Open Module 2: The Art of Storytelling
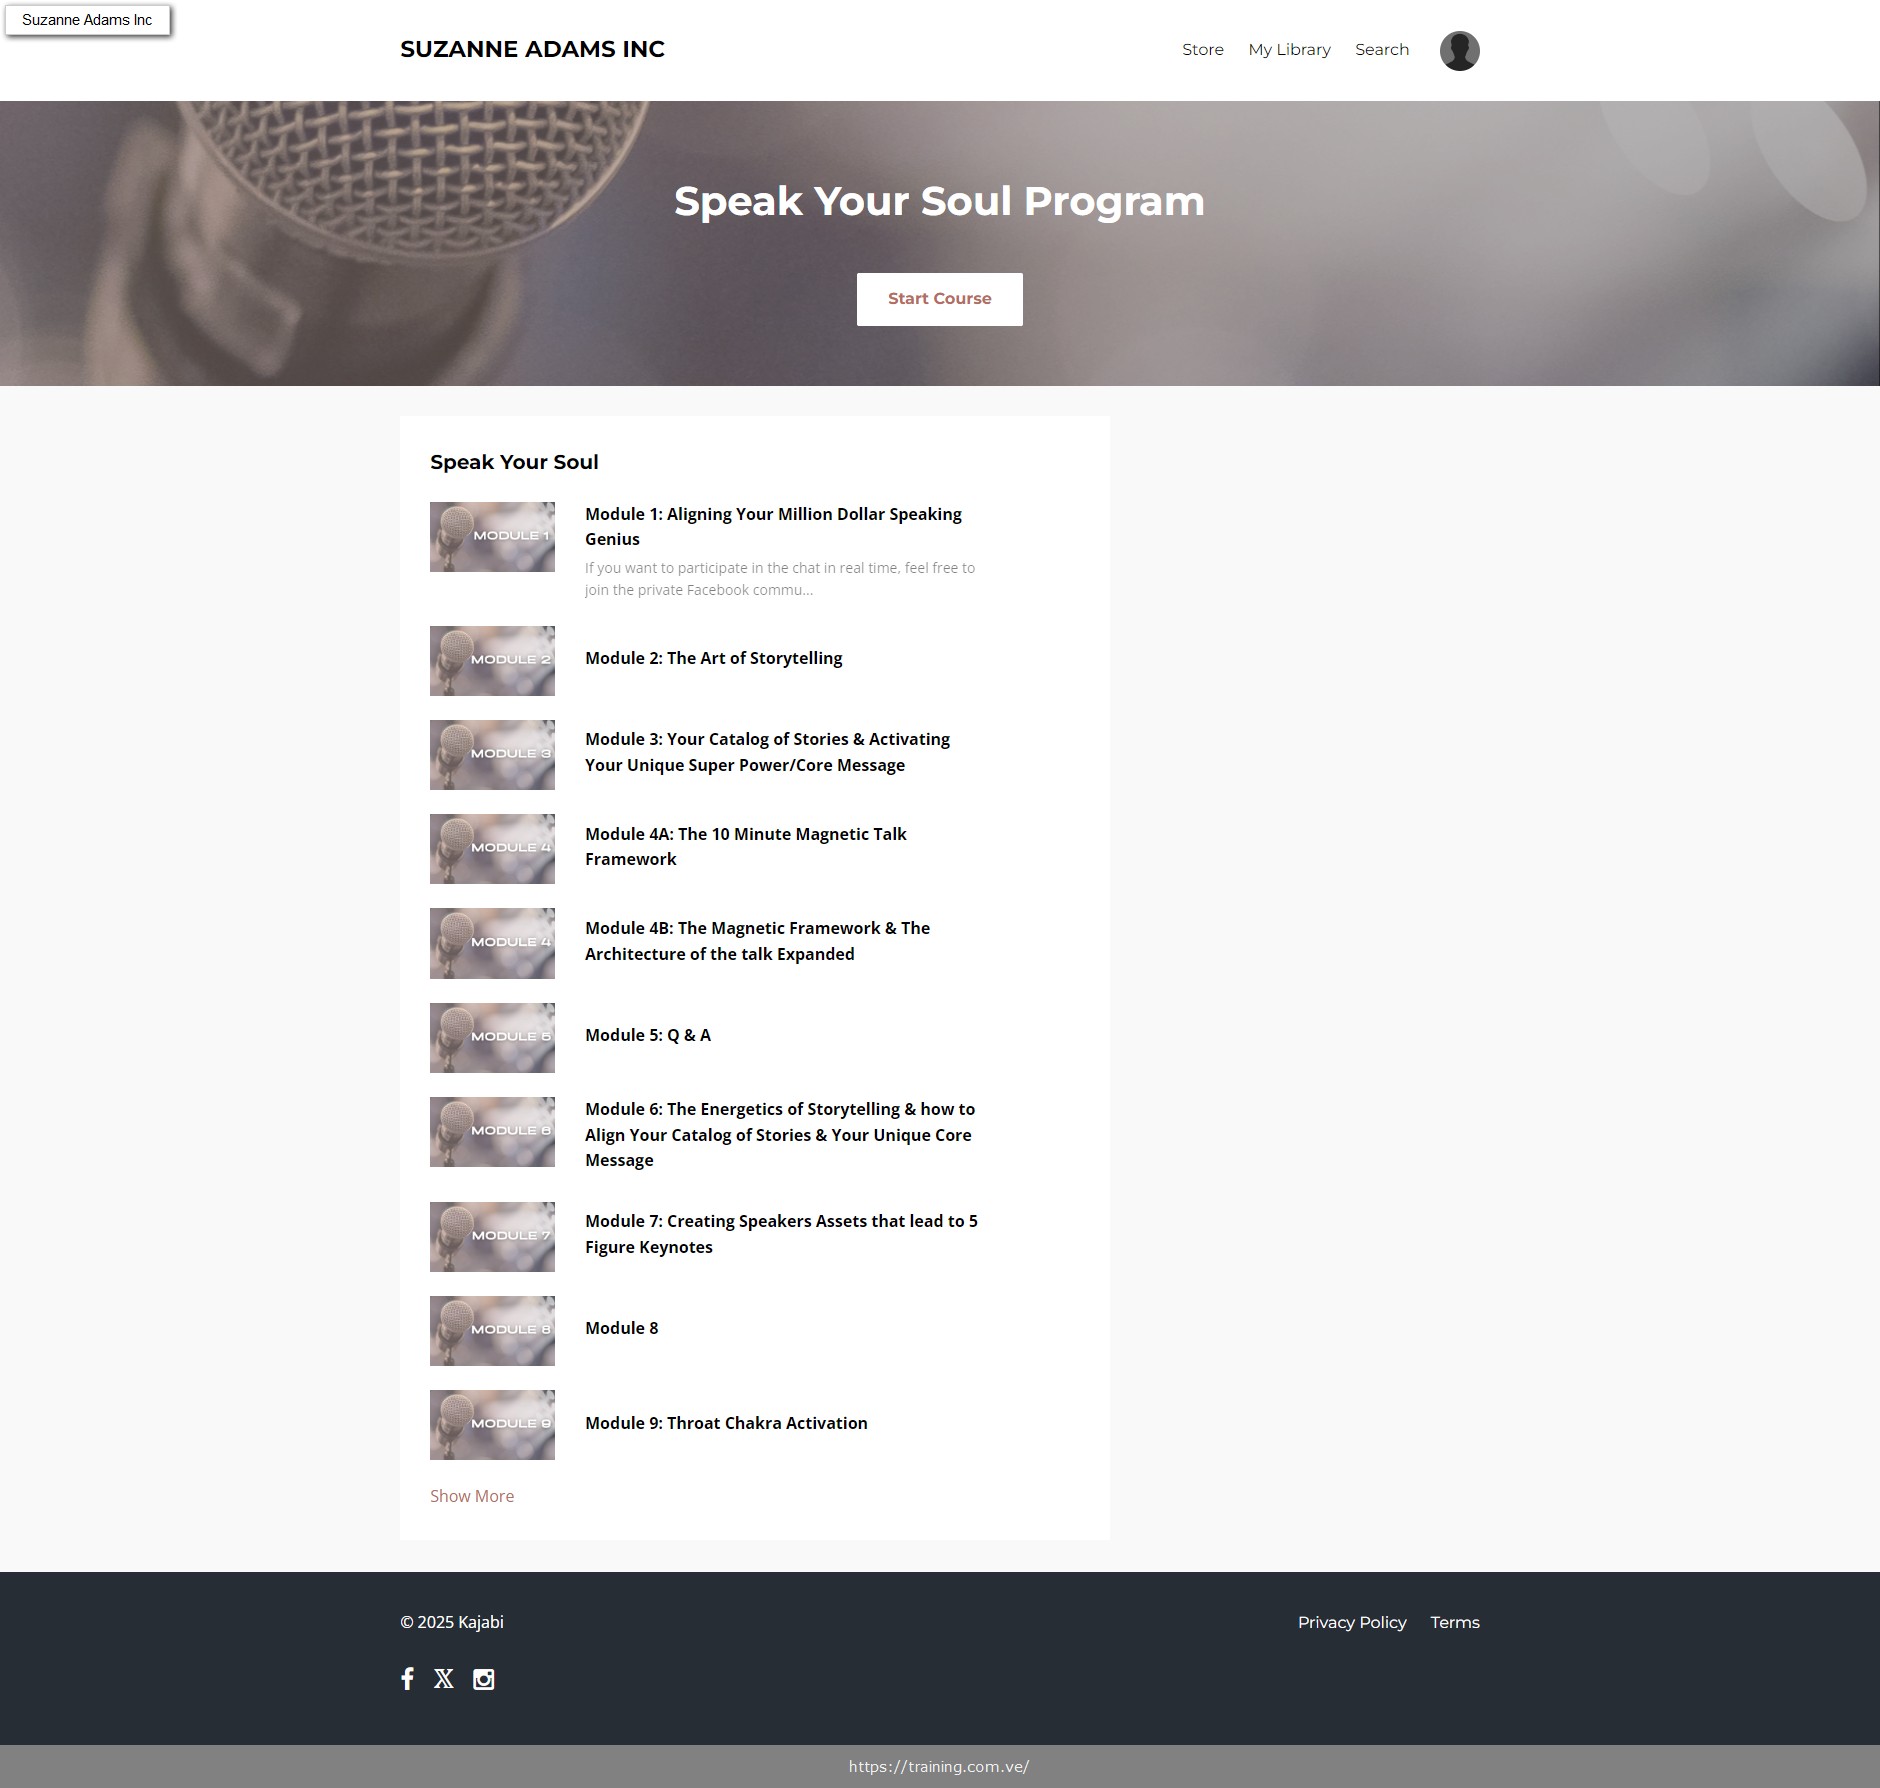1880x1788 pixels. pos(713,658)
